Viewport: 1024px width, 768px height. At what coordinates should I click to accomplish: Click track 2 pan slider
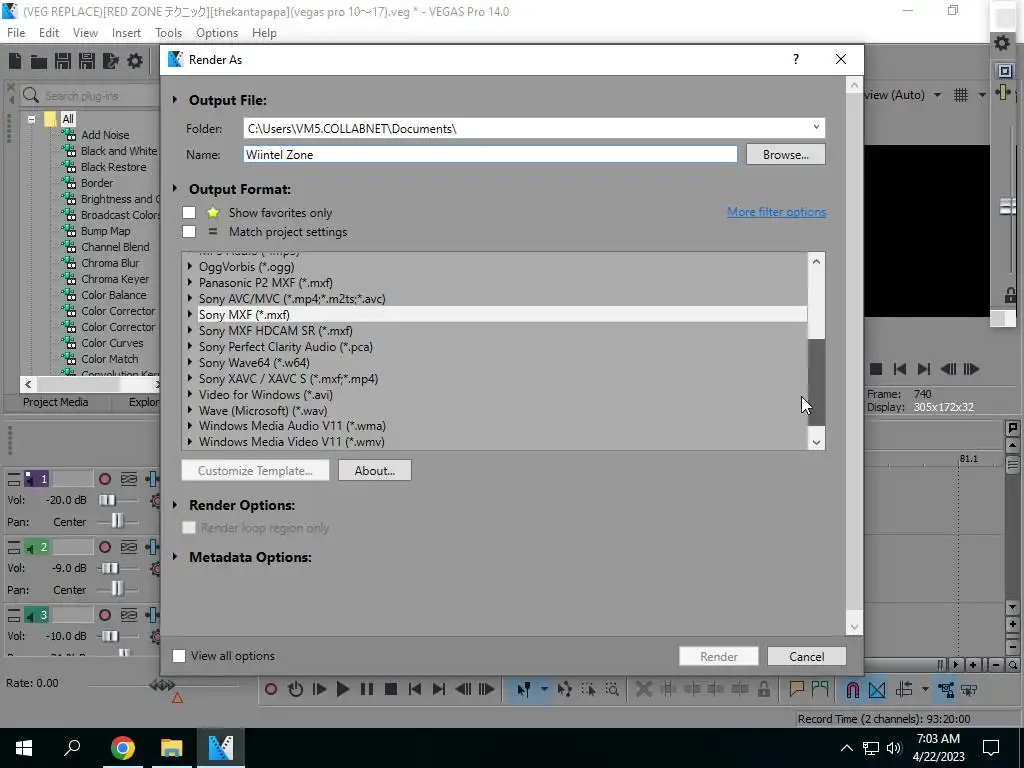pyautogui.click(x=117, y=589)
